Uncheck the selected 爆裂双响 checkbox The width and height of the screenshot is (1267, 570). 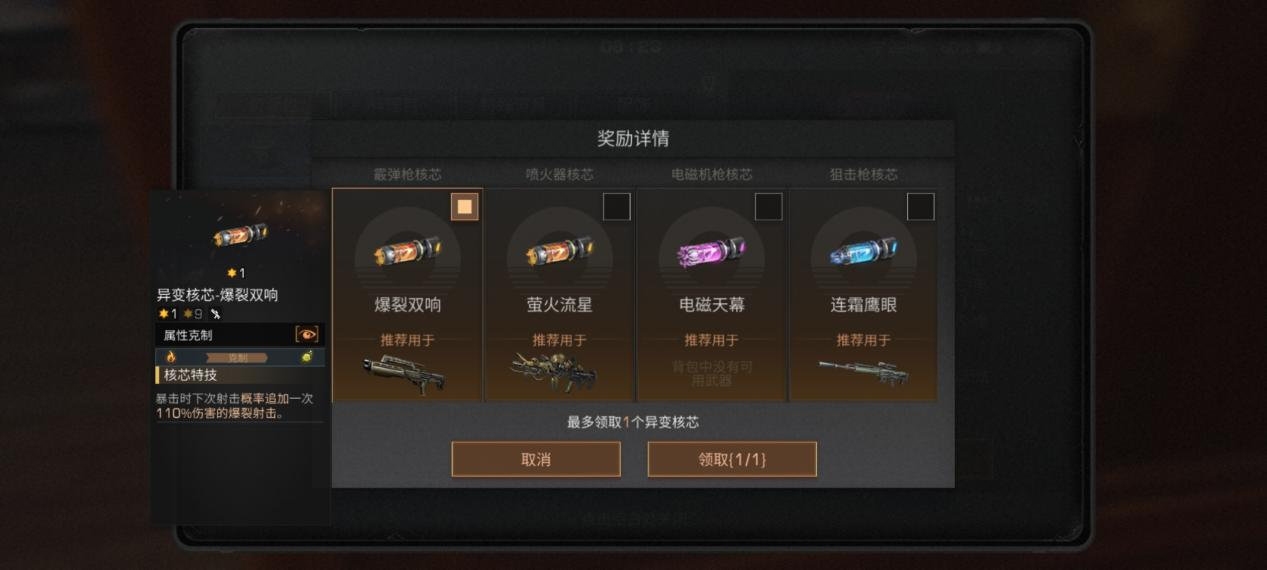[x=464, y=207]
